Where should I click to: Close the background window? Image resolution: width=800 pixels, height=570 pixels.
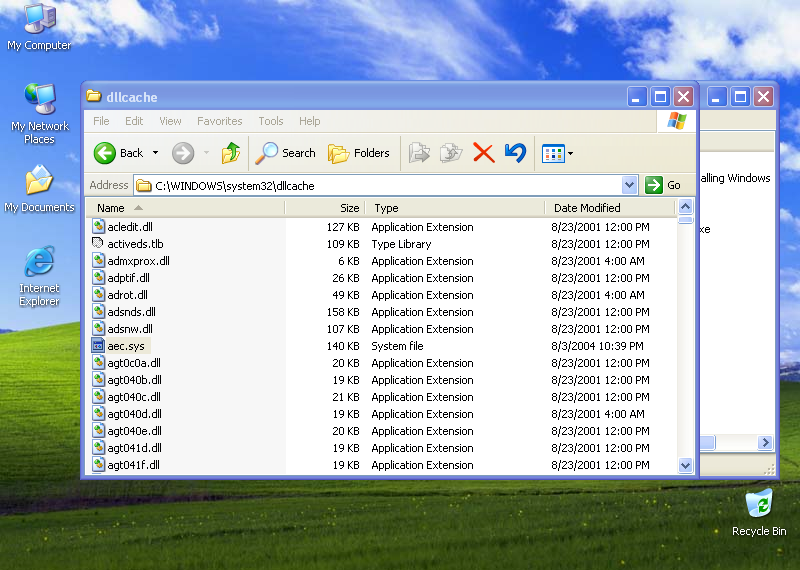[763, 96]
